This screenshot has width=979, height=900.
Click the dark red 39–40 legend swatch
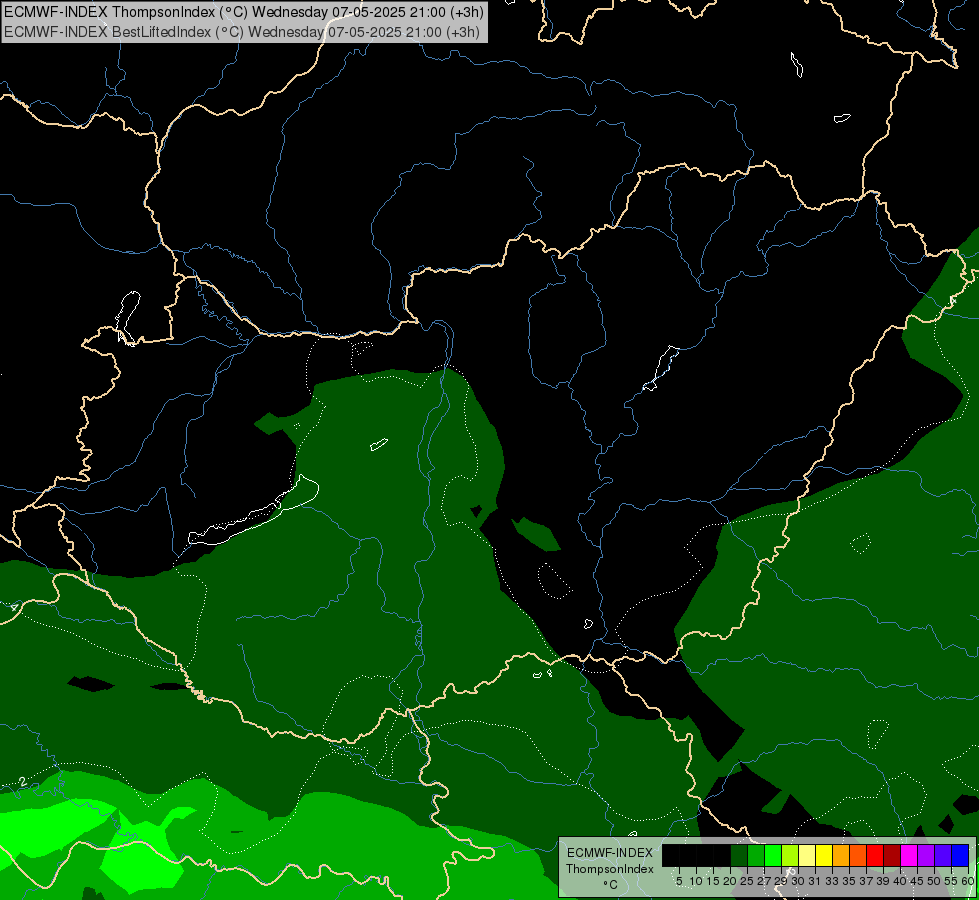(x=892, y=855)
